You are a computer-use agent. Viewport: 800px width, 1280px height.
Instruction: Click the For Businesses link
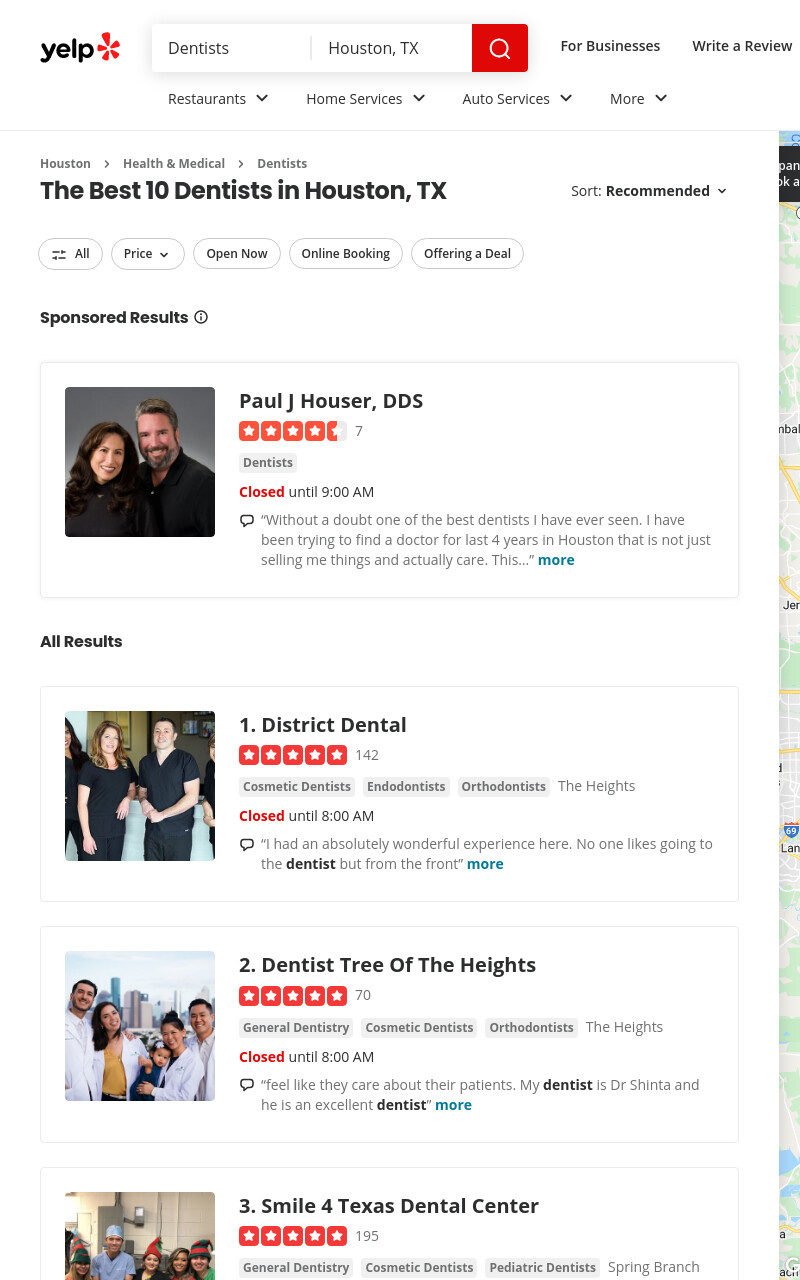[x=610, y=46]
